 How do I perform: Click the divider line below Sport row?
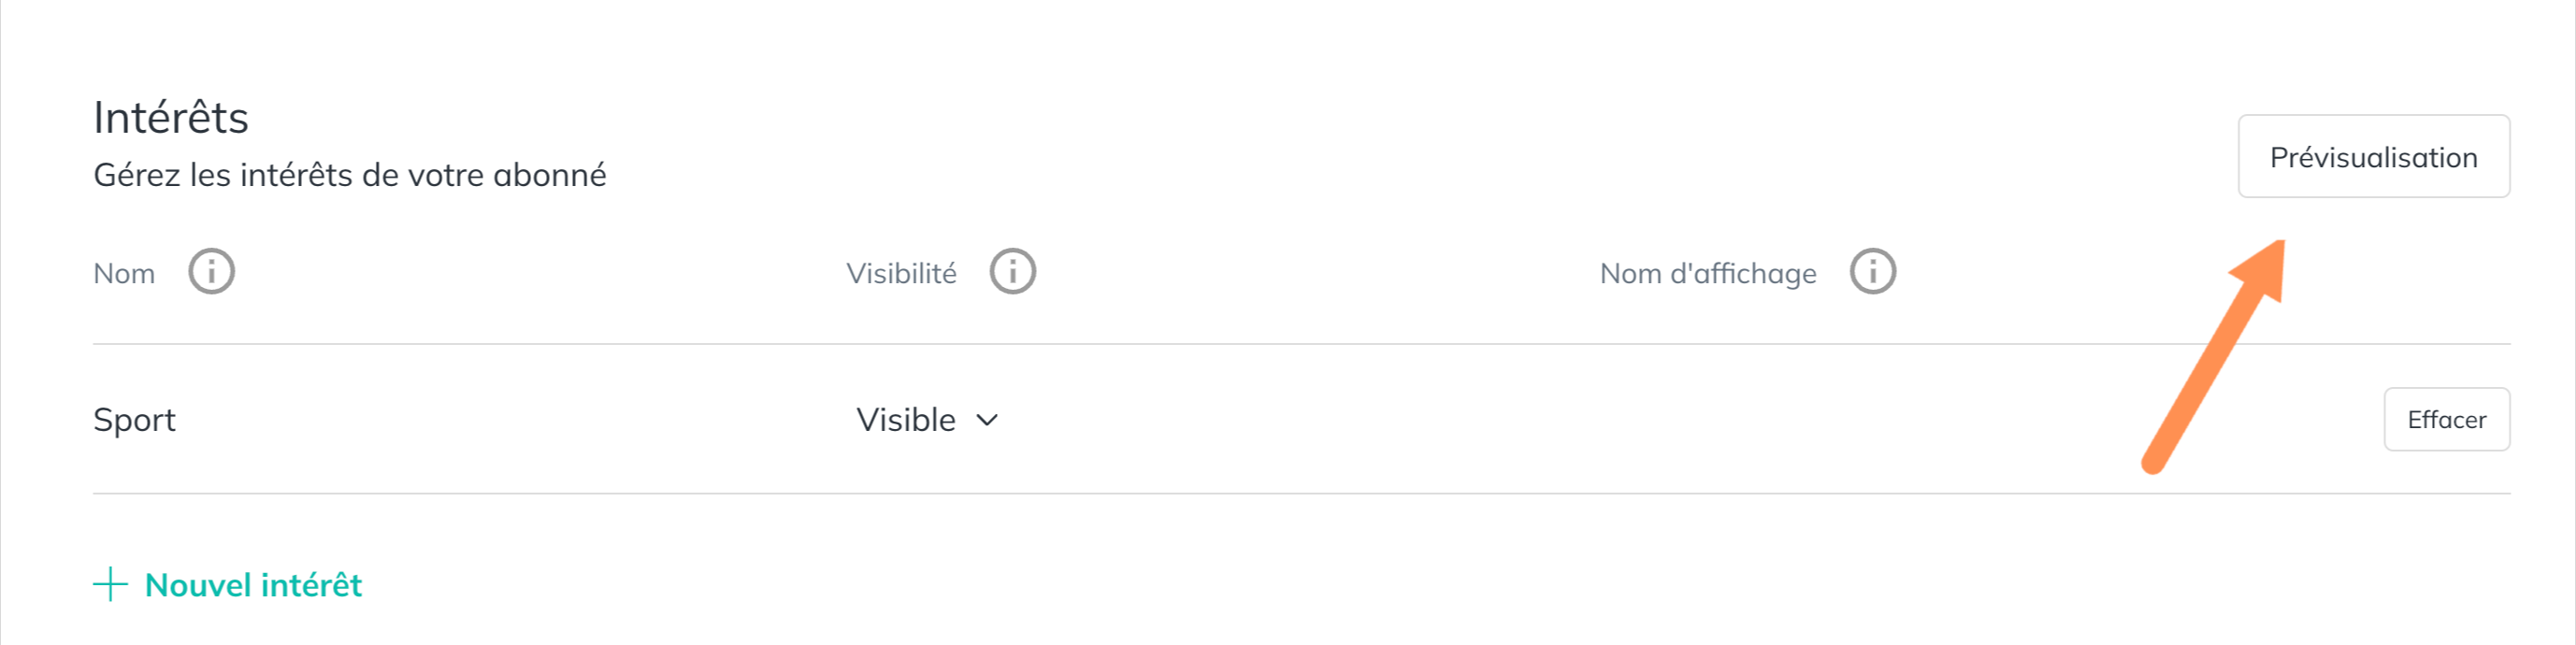1301,493
